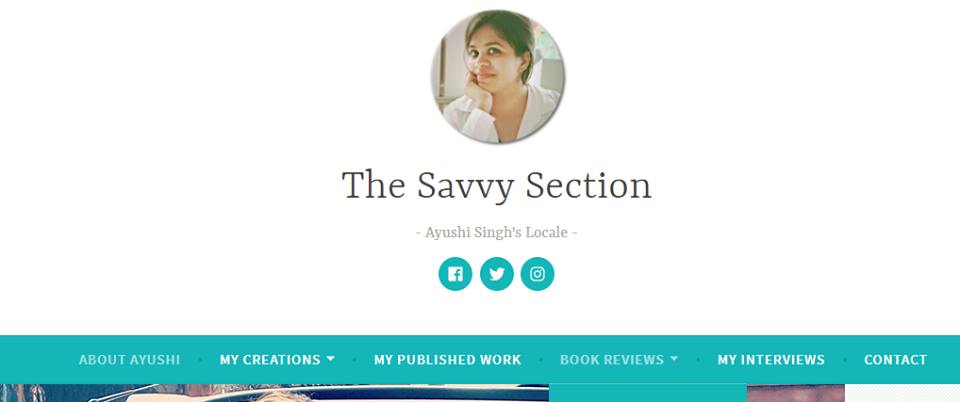Go to My Published Work

coord(448,360)
